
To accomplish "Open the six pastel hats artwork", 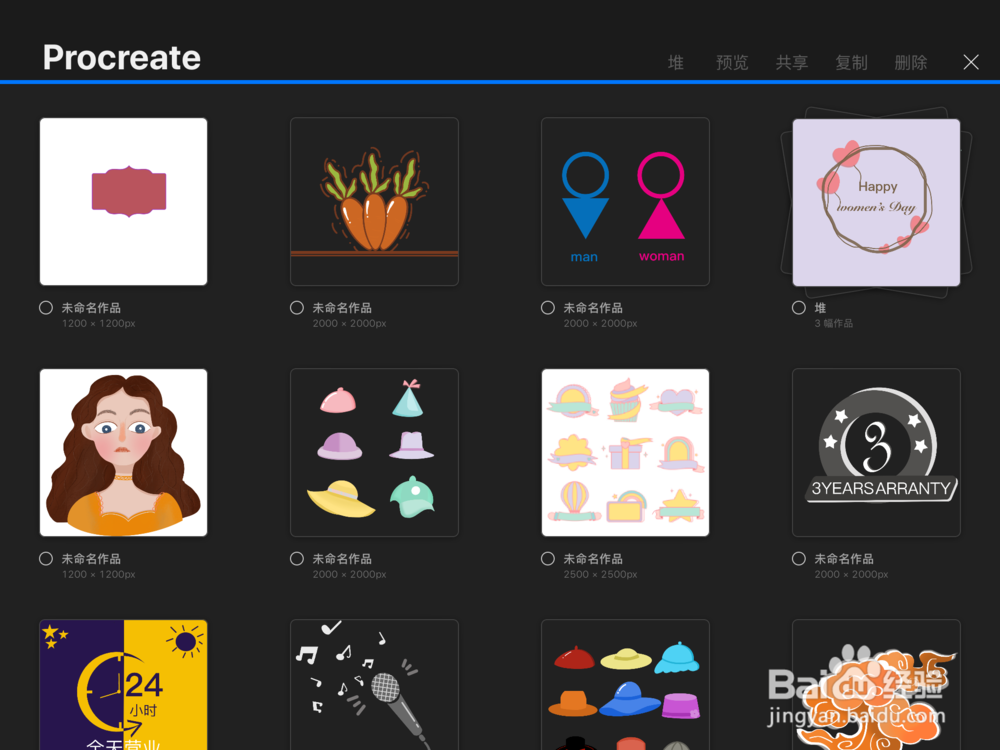I will click(374, 453).
